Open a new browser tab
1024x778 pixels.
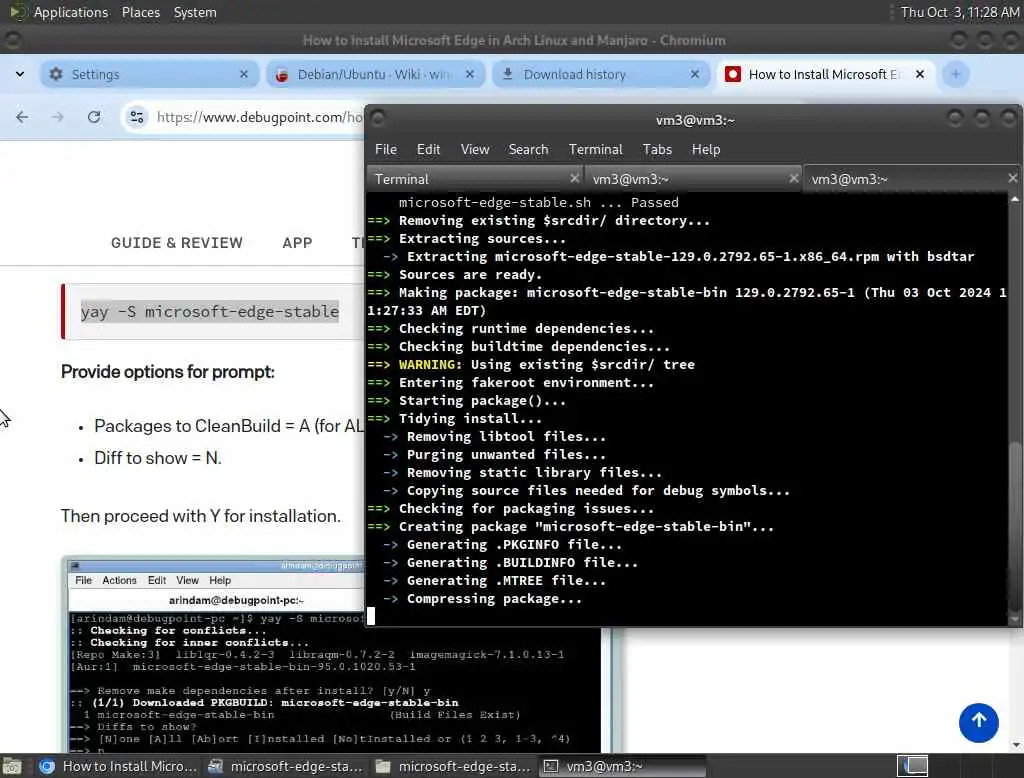[955, 74]
